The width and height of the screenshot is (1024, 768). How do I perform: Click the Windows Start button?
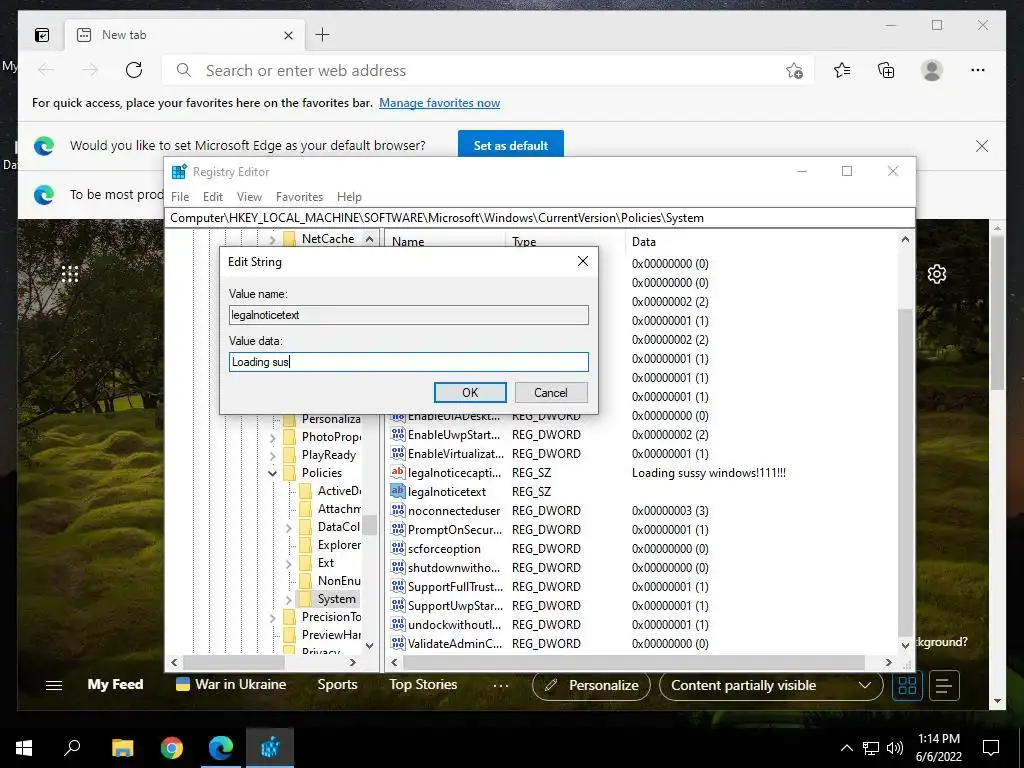[x=24, y=748]
